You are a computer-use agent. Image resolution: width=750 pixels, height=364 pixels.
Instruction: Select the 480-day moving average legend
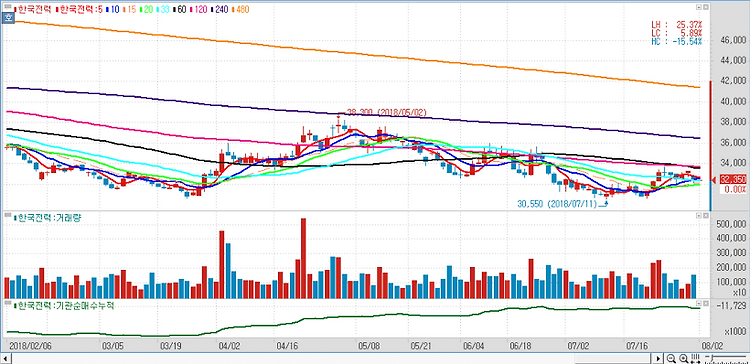point(241,9)
